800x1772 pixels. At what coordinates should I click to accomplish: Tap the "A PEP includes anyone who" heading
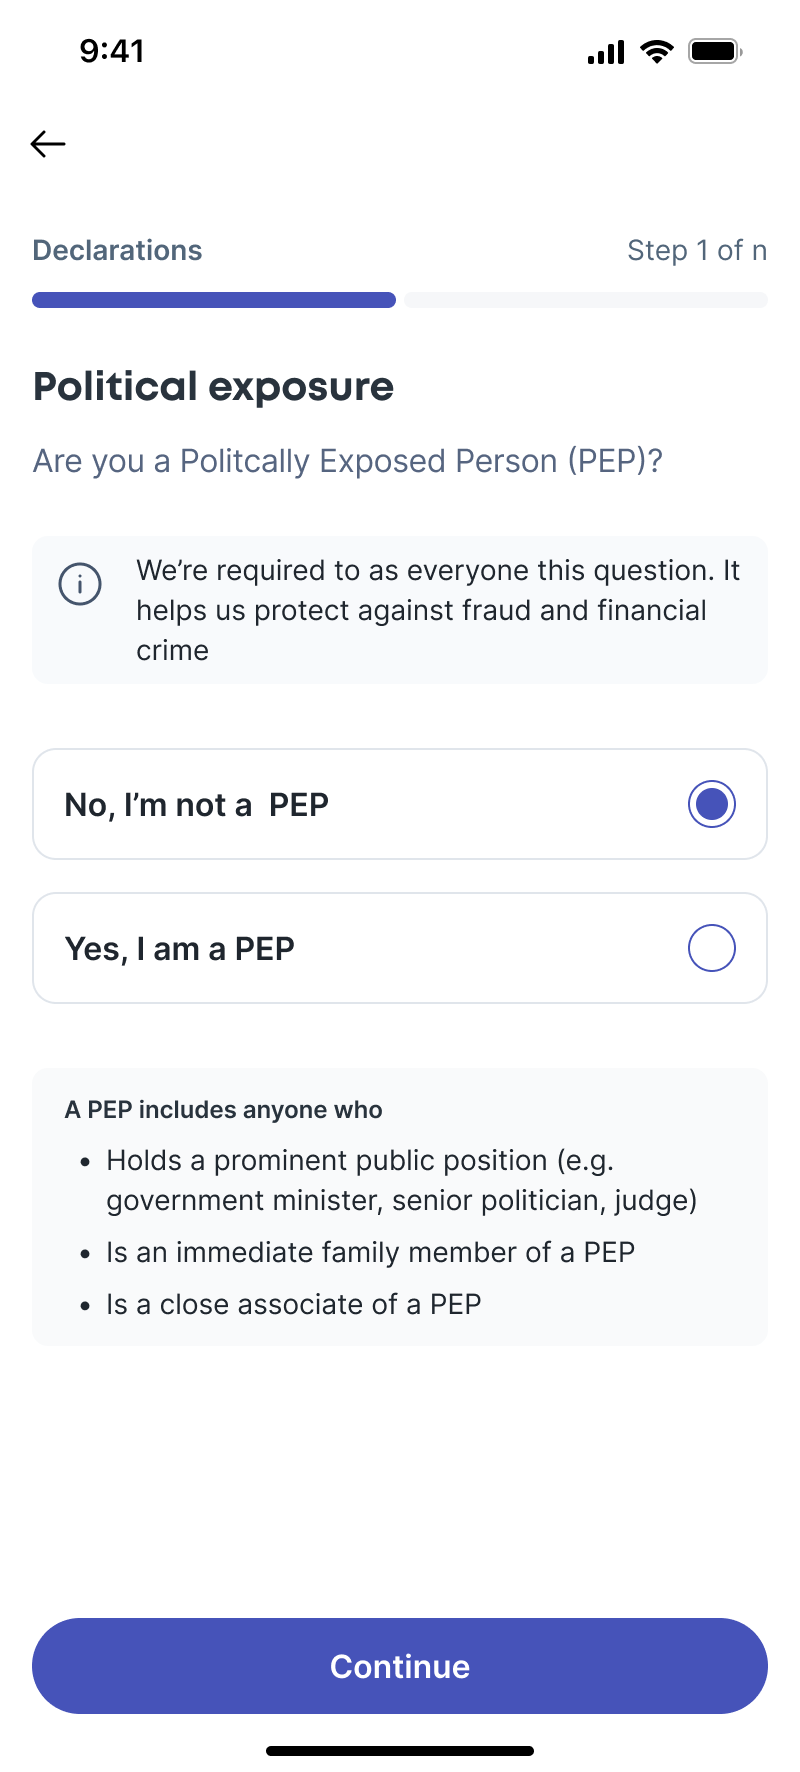tap(224, 1110)
